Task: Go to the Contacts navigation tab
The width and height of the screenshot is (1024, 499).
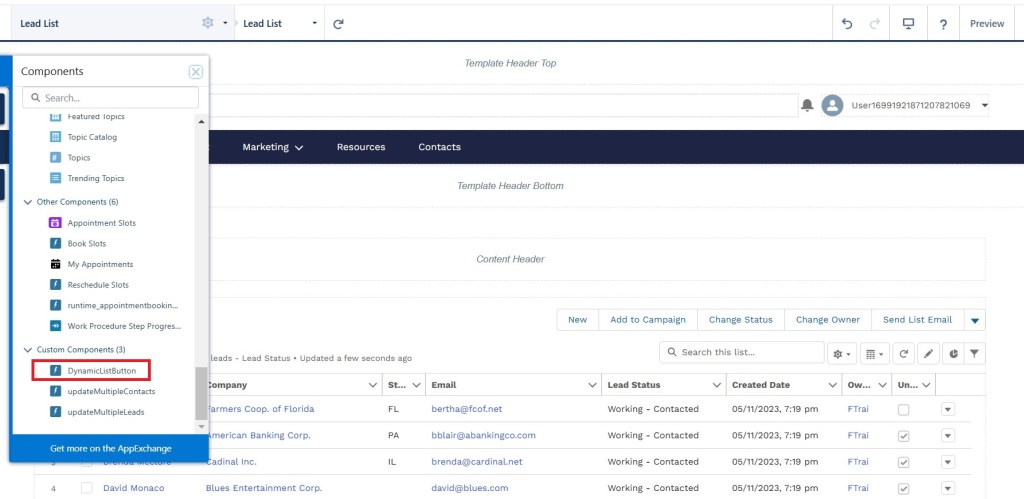Action: (x=439, y=147)
